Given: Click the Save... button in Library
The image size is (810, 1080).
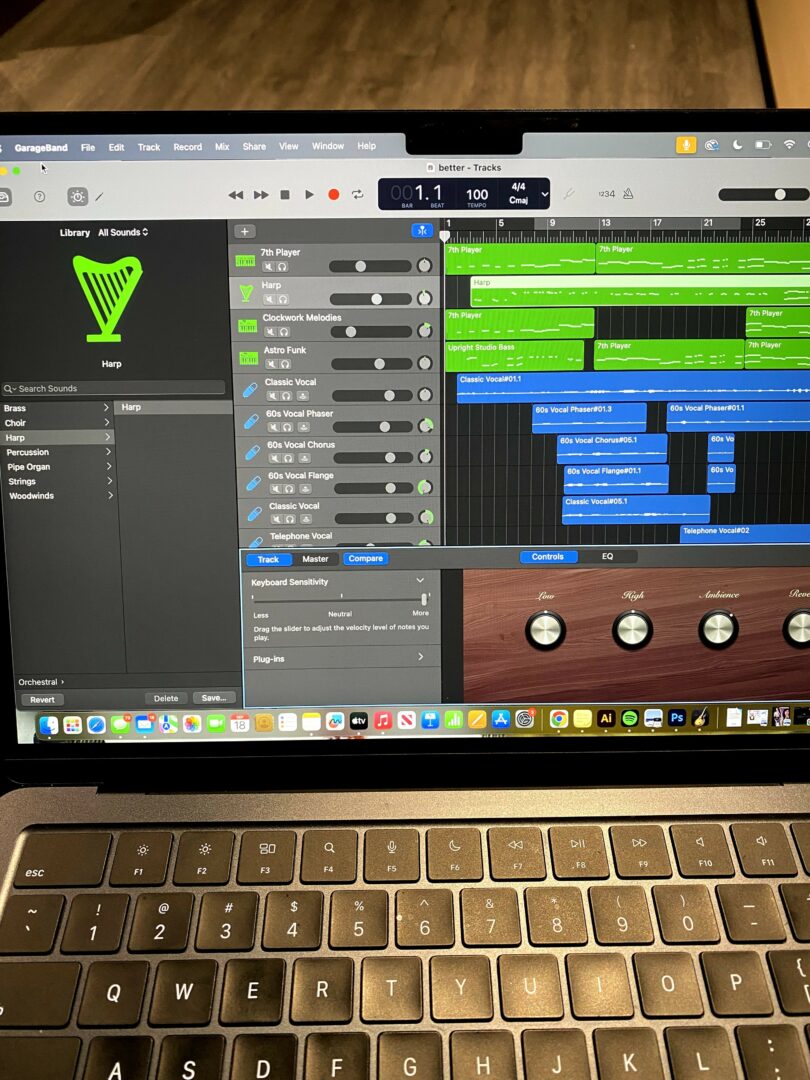Looking at the screenshot, I should [x=214, y=698].
